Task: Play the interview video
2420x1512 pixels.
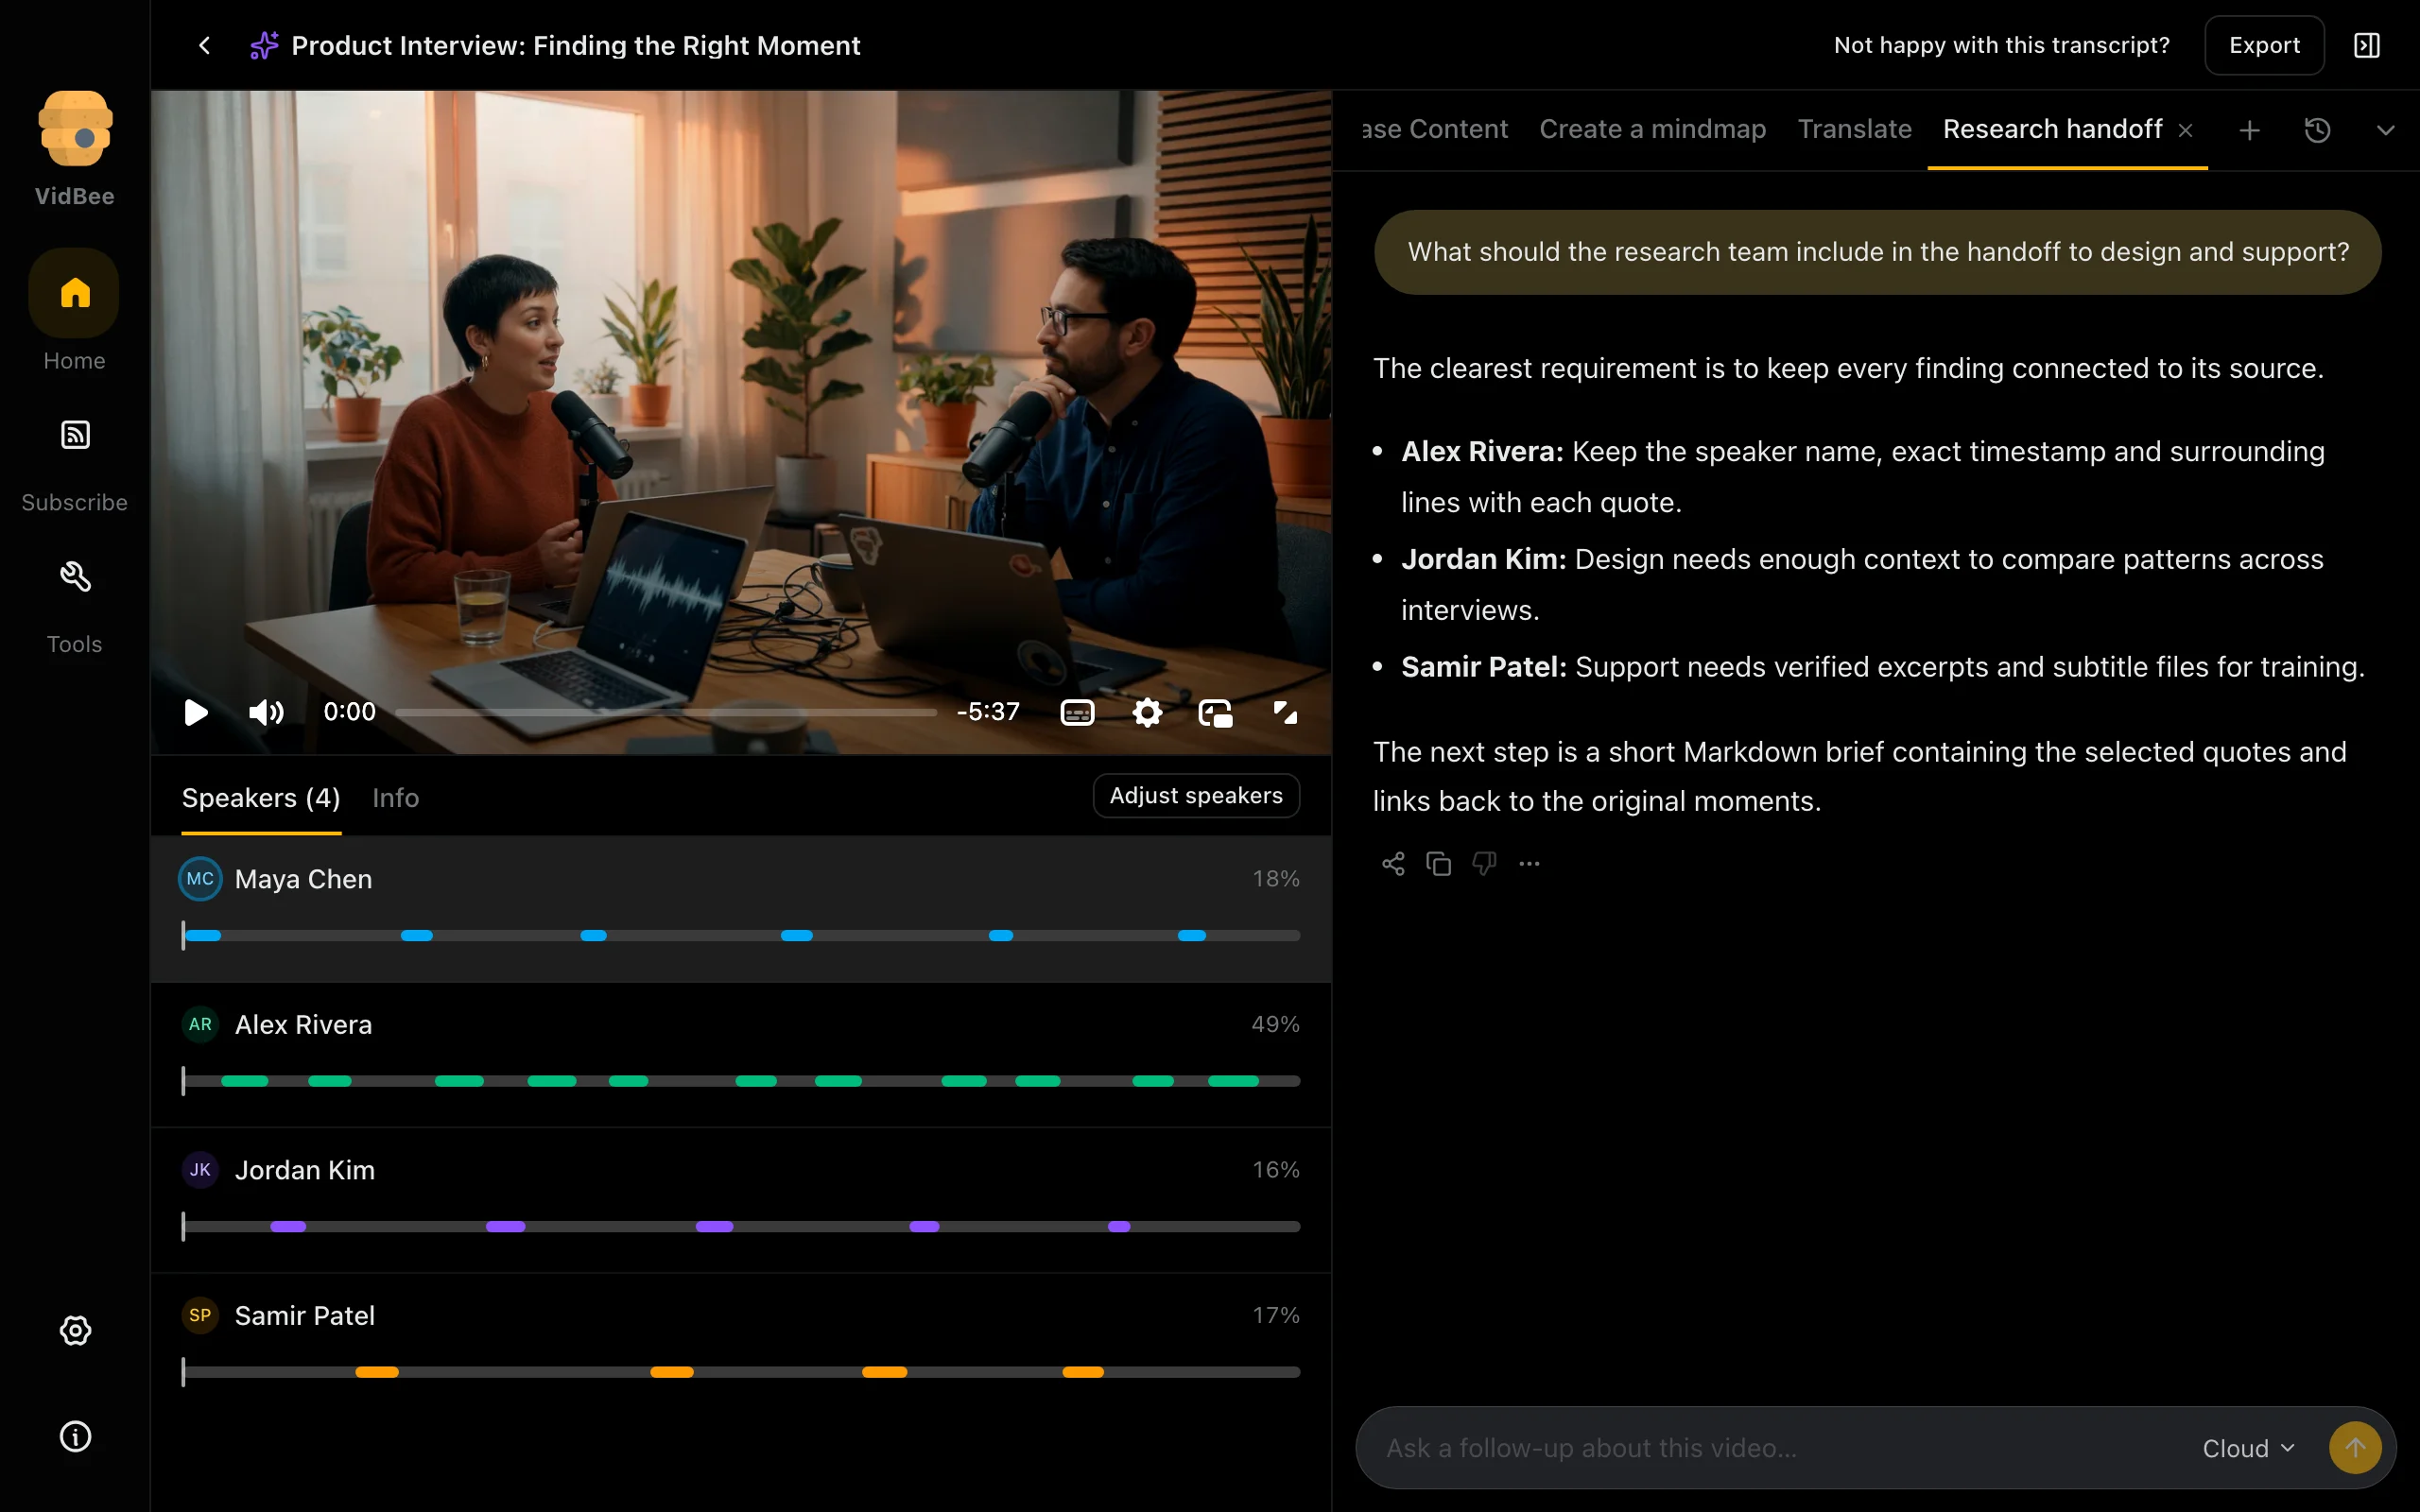Action: 196,712
